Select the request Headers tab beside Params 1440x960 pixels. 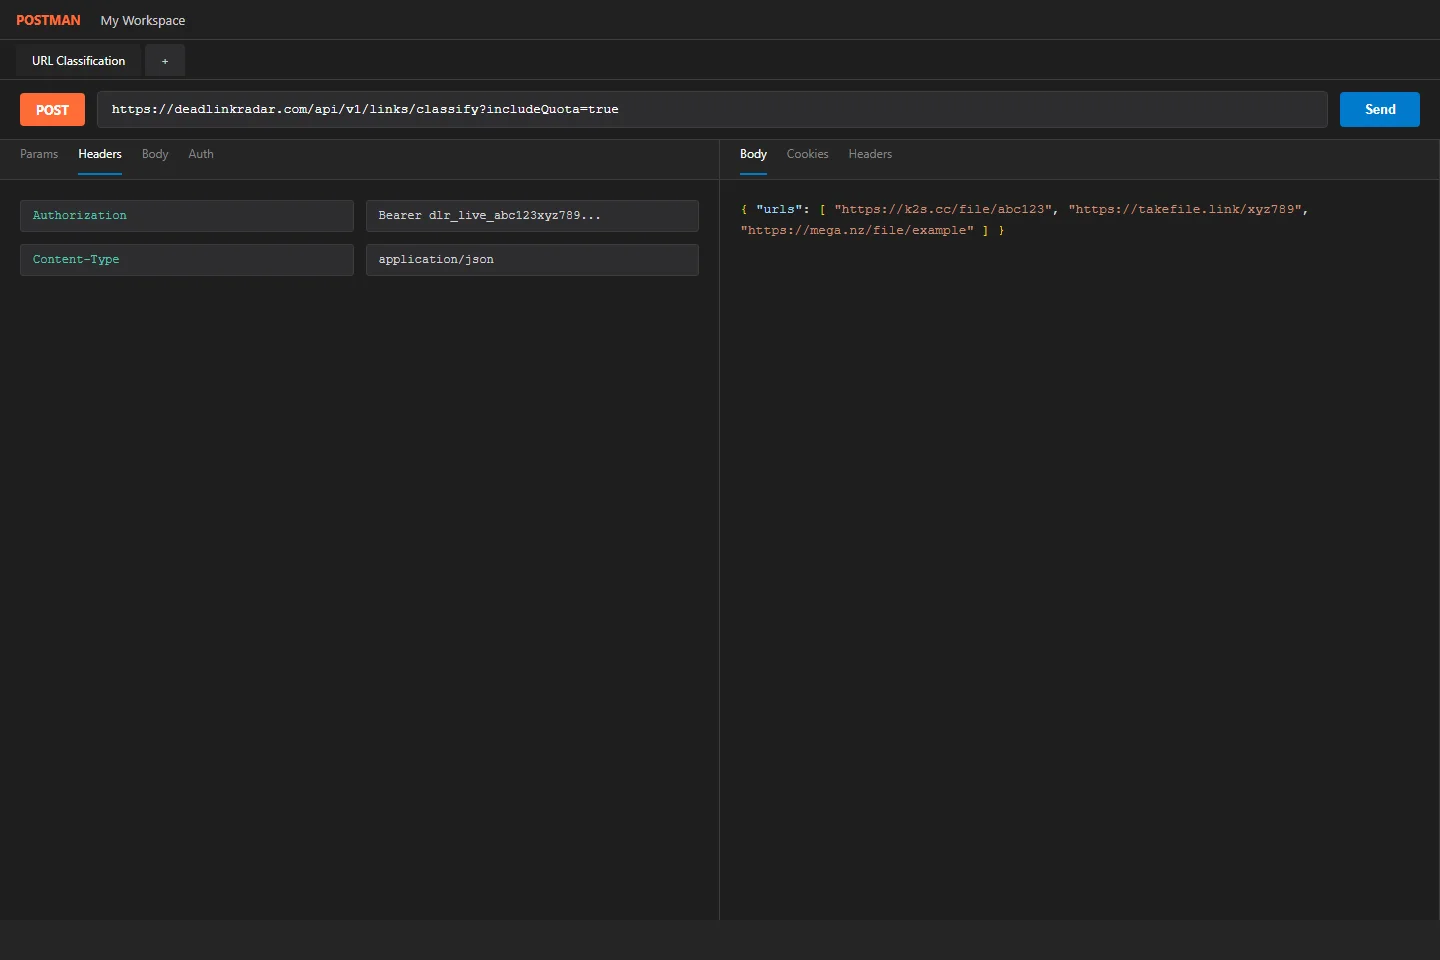click(x=100, y=154)
